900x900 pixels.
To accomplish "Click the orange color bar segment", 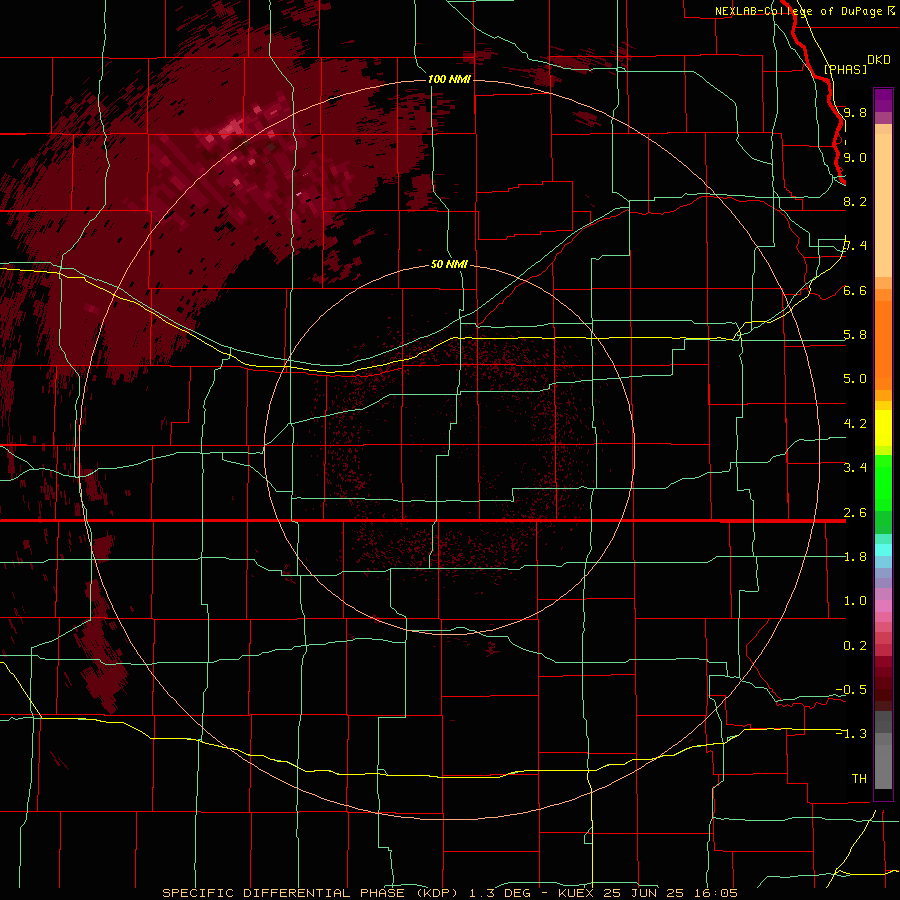I will (883, 346).
